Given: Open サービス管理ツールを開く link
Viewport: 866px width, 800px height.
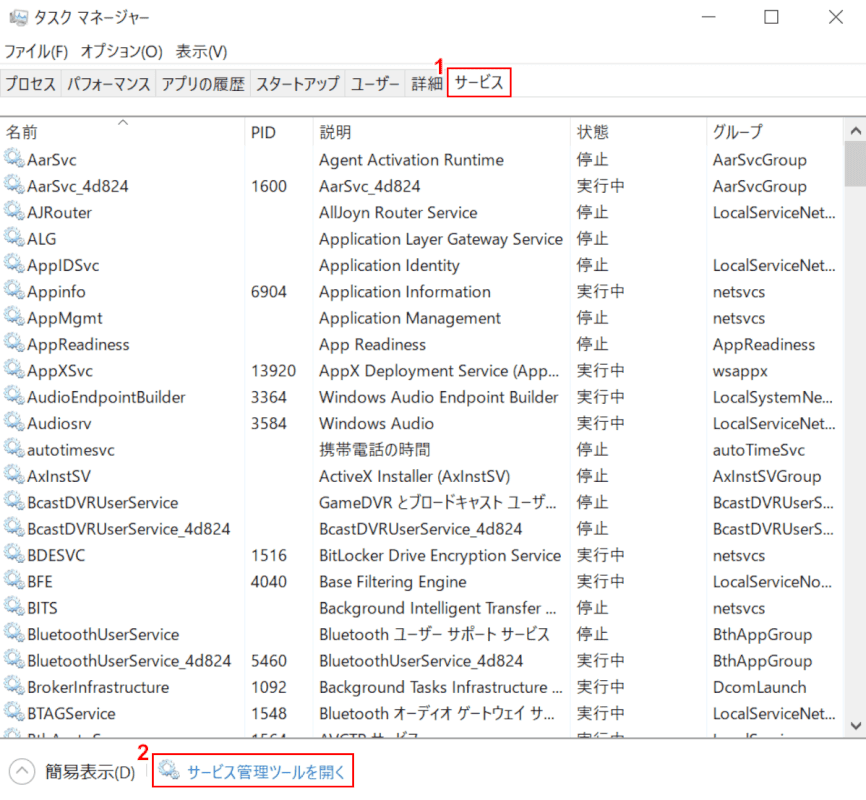Looking at the screenshot, I should tap(266, 771).
